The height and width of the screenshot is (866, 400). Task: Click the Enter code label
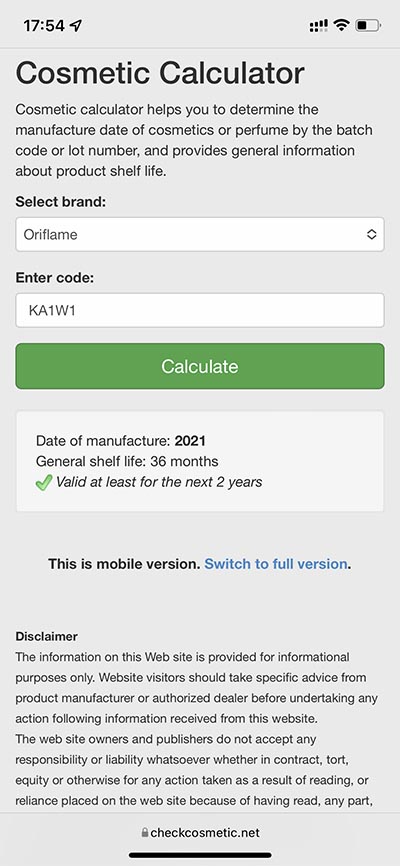click(55, 278)
